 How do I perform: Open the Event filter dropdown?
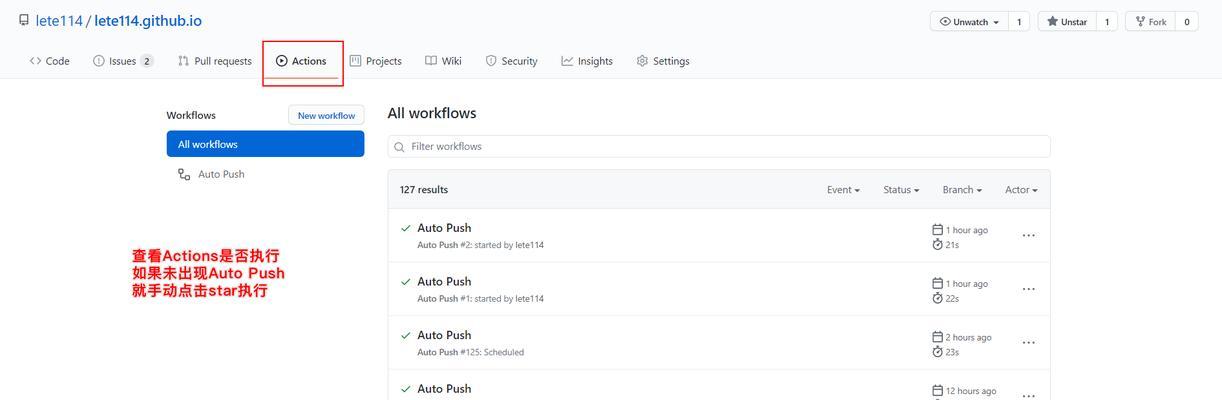coord(843,190)
